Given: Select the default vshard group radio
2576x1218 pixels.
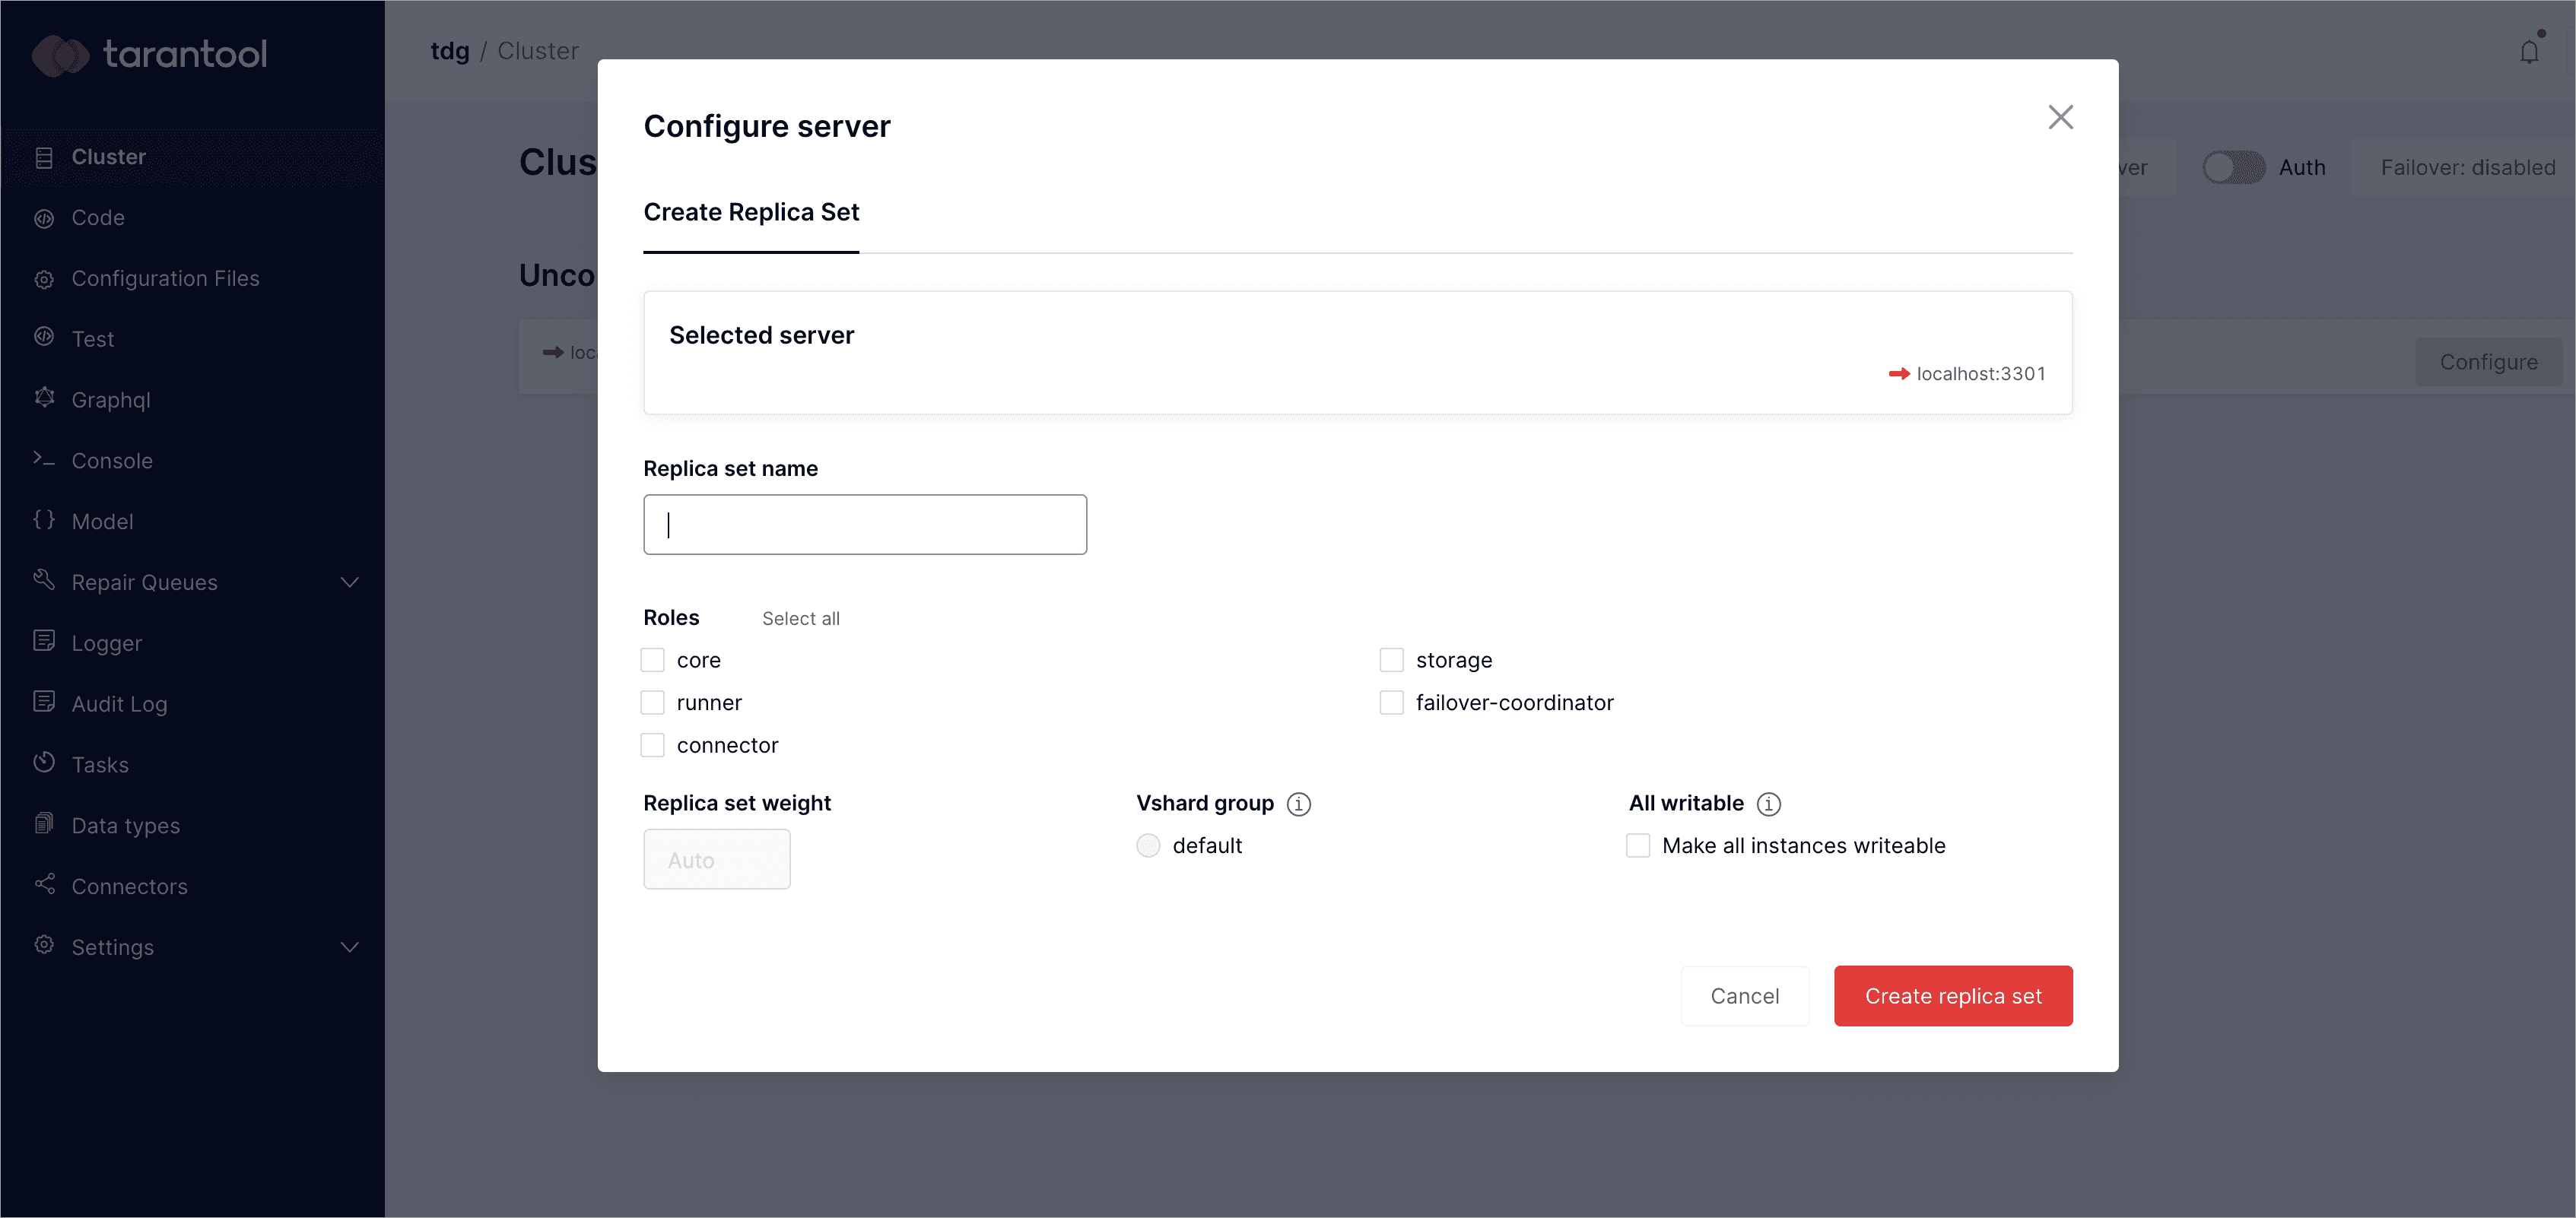Looking at the screenshot, I should pos(1148,846).
